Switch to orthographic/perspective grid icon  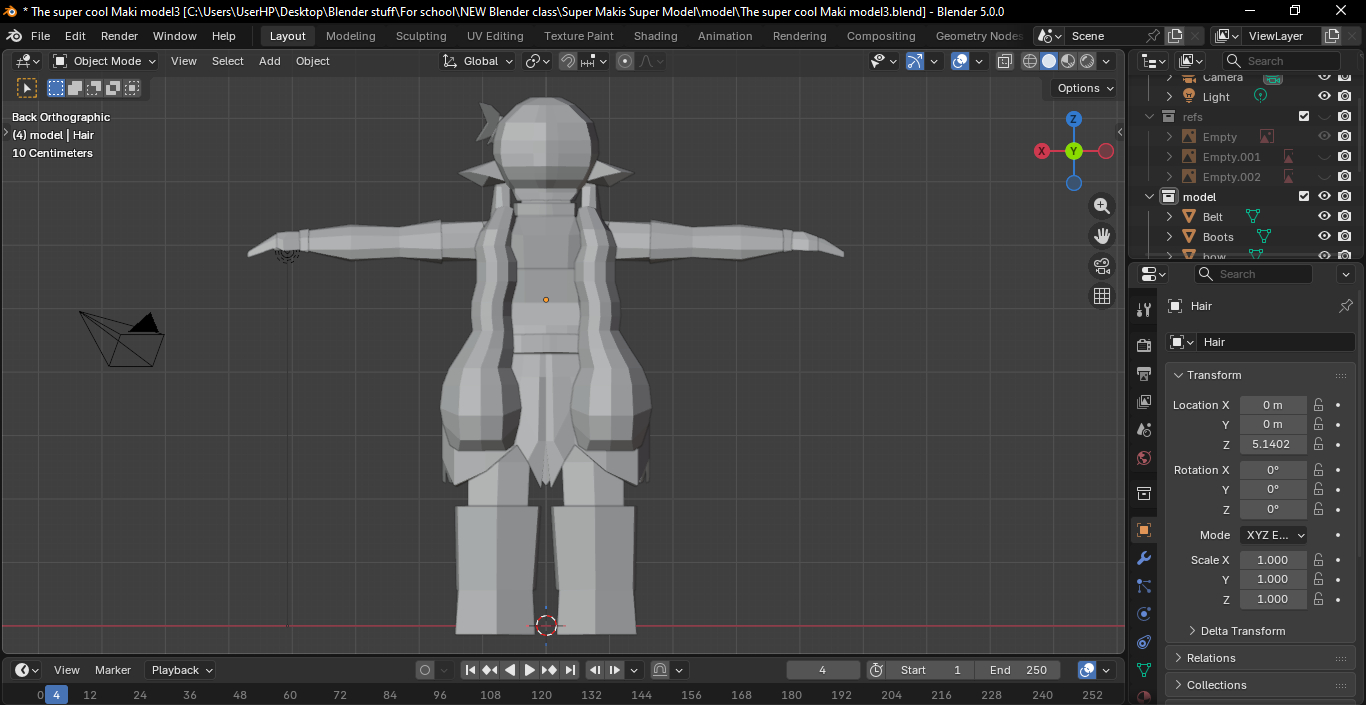click(x=1102, y=296)
